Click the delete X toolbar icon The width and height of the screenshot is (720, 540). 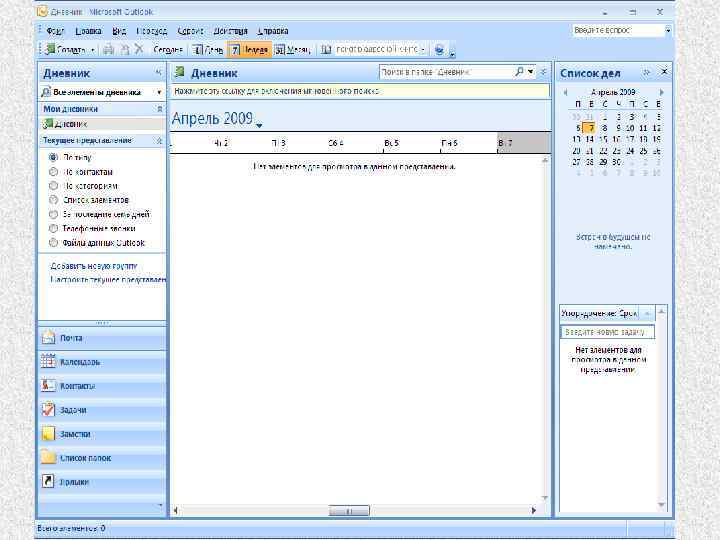[139, 49]
